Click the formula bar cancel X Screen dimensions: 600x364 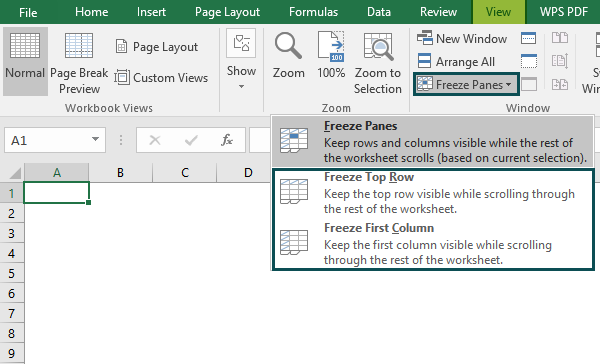coord(155,140)
